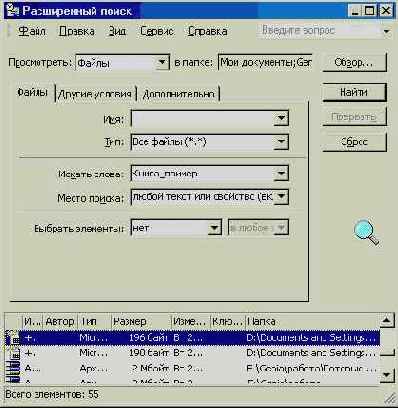
Task: Click the Сброс button
Action: pyautogui.click(x=354, y=142)
